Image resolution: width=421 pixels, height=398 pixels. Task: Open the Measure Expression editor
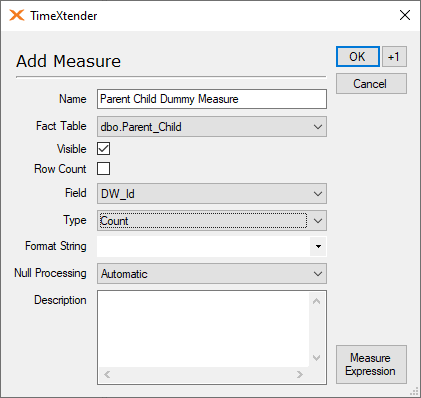tap(371, 364)
